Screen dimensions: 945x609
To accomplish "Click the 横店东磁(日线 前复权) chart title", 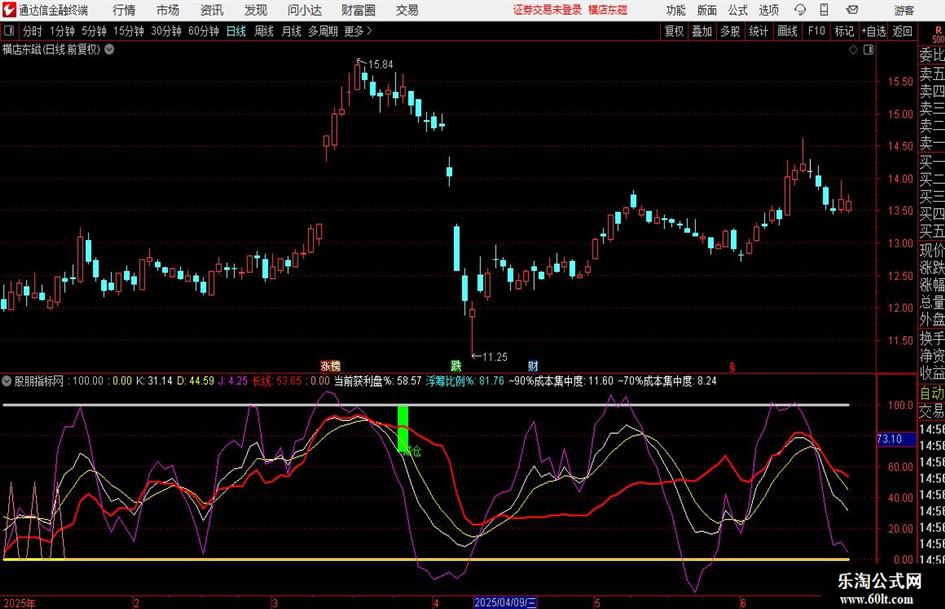I will 51,49.
